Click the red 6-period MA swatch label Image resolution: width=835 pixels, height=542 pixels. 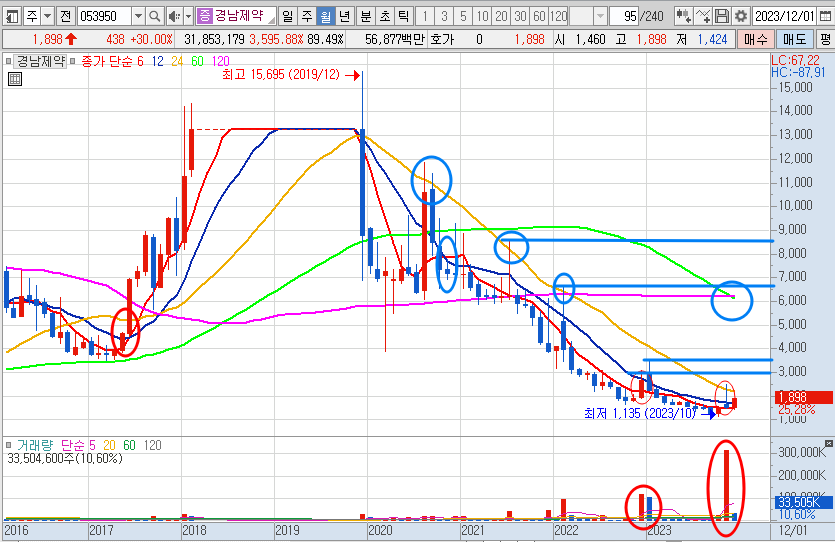(141, 61)
